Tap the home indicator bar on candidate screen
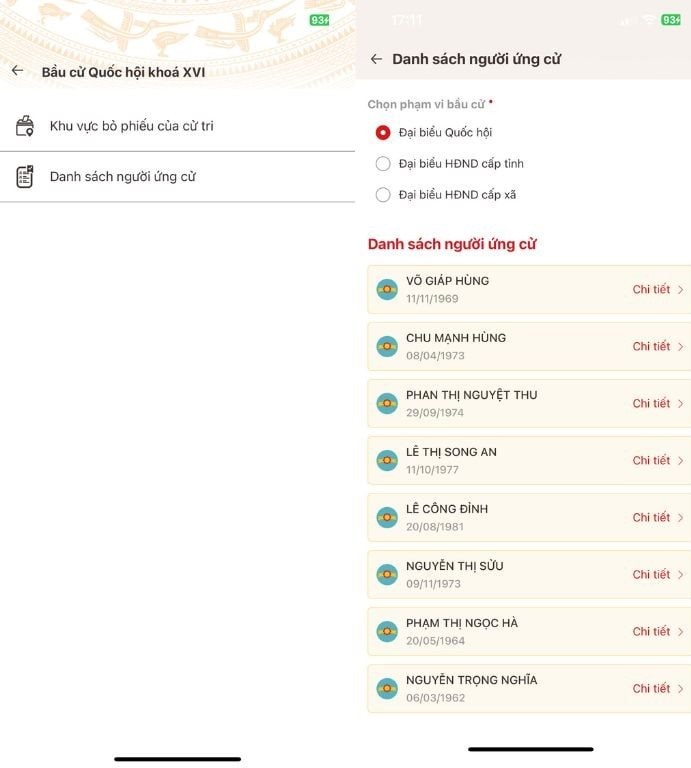The height and width of the screenshot is (768, 691). click(x=530, y=749)
